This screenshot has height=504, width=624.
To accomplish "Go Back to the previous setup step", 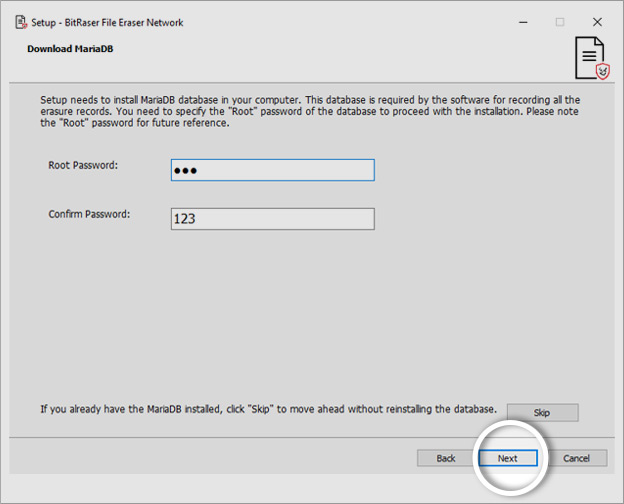I will click(446, 458).
